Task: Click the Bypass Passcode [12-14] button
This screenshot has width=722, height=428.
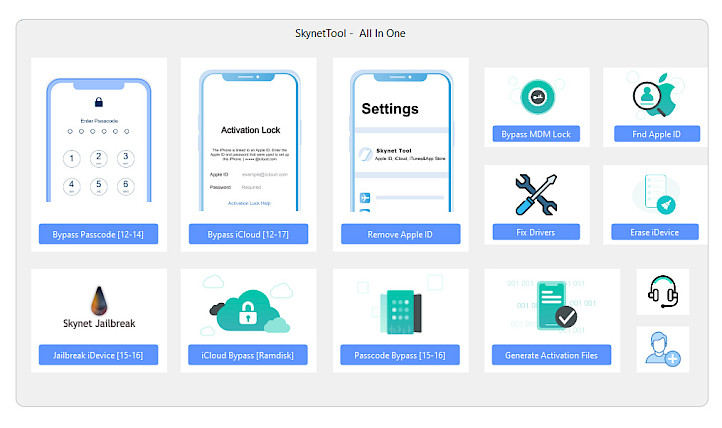Action: click(98, 234)
